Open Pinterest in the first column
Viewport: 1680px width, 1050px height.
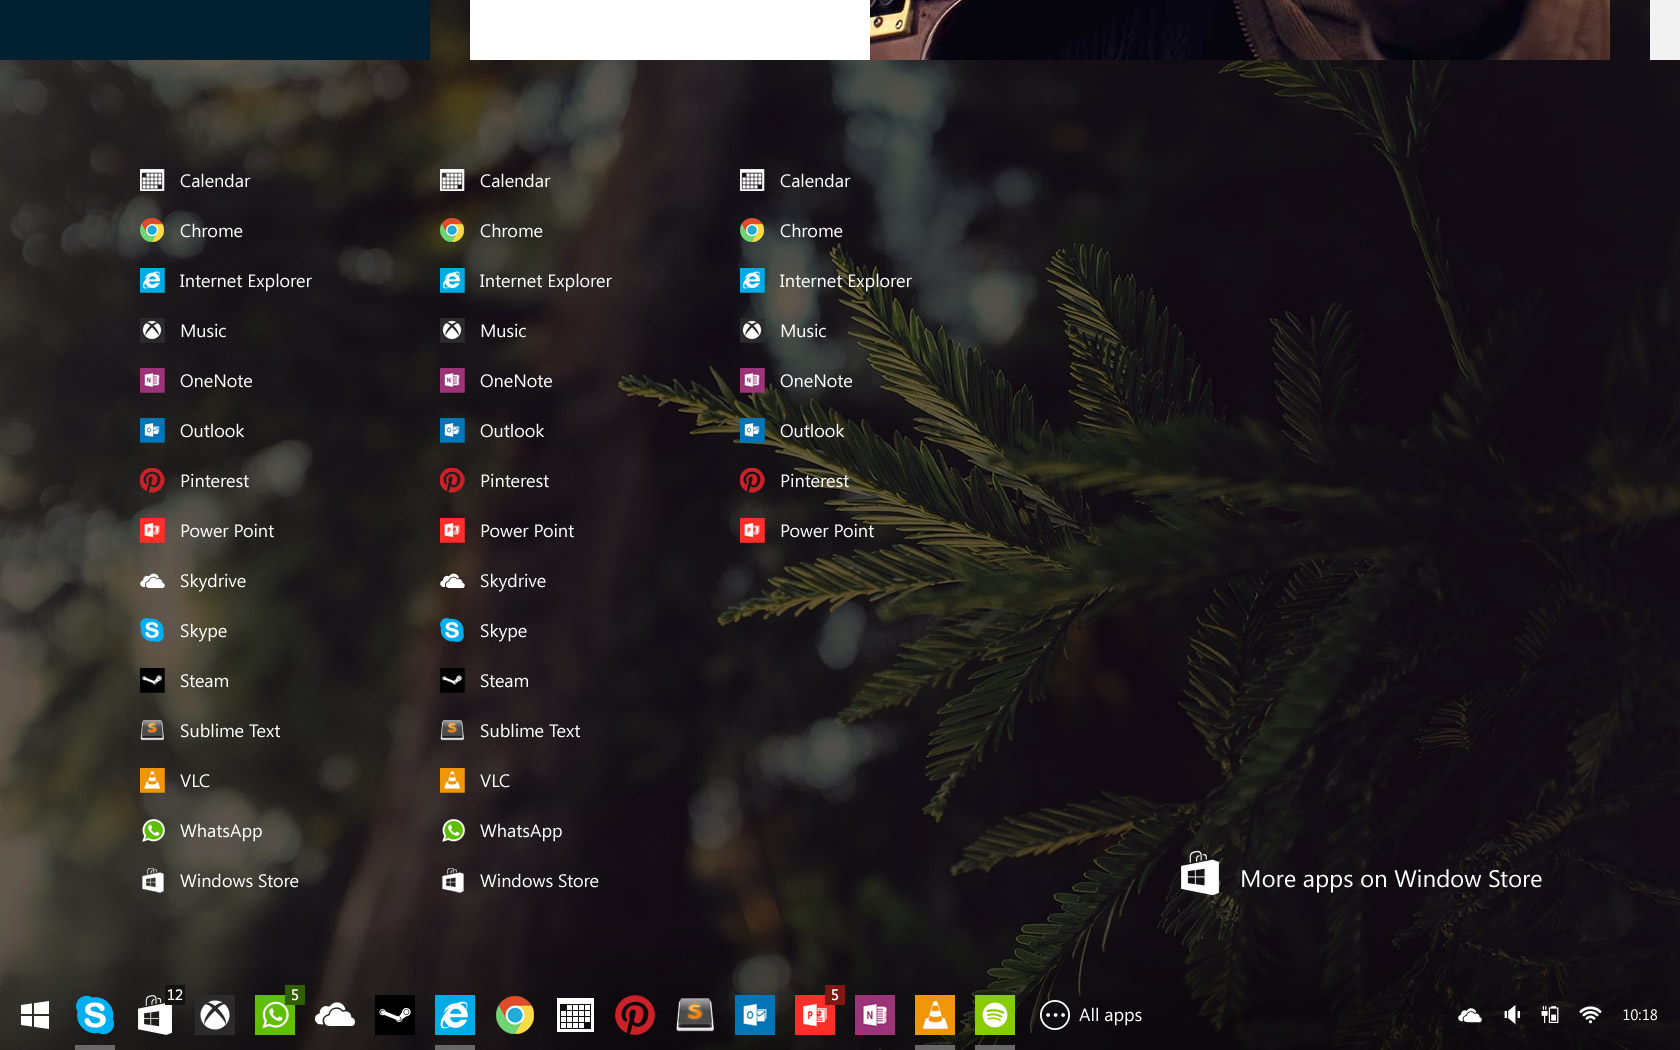[194, 480]
